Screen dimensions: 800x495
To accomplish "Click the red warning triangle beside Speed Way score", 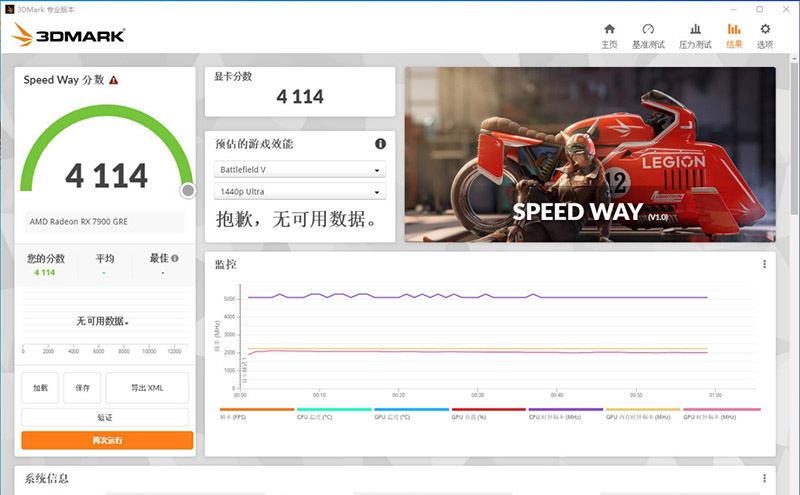I will click(x=114, y=80).
